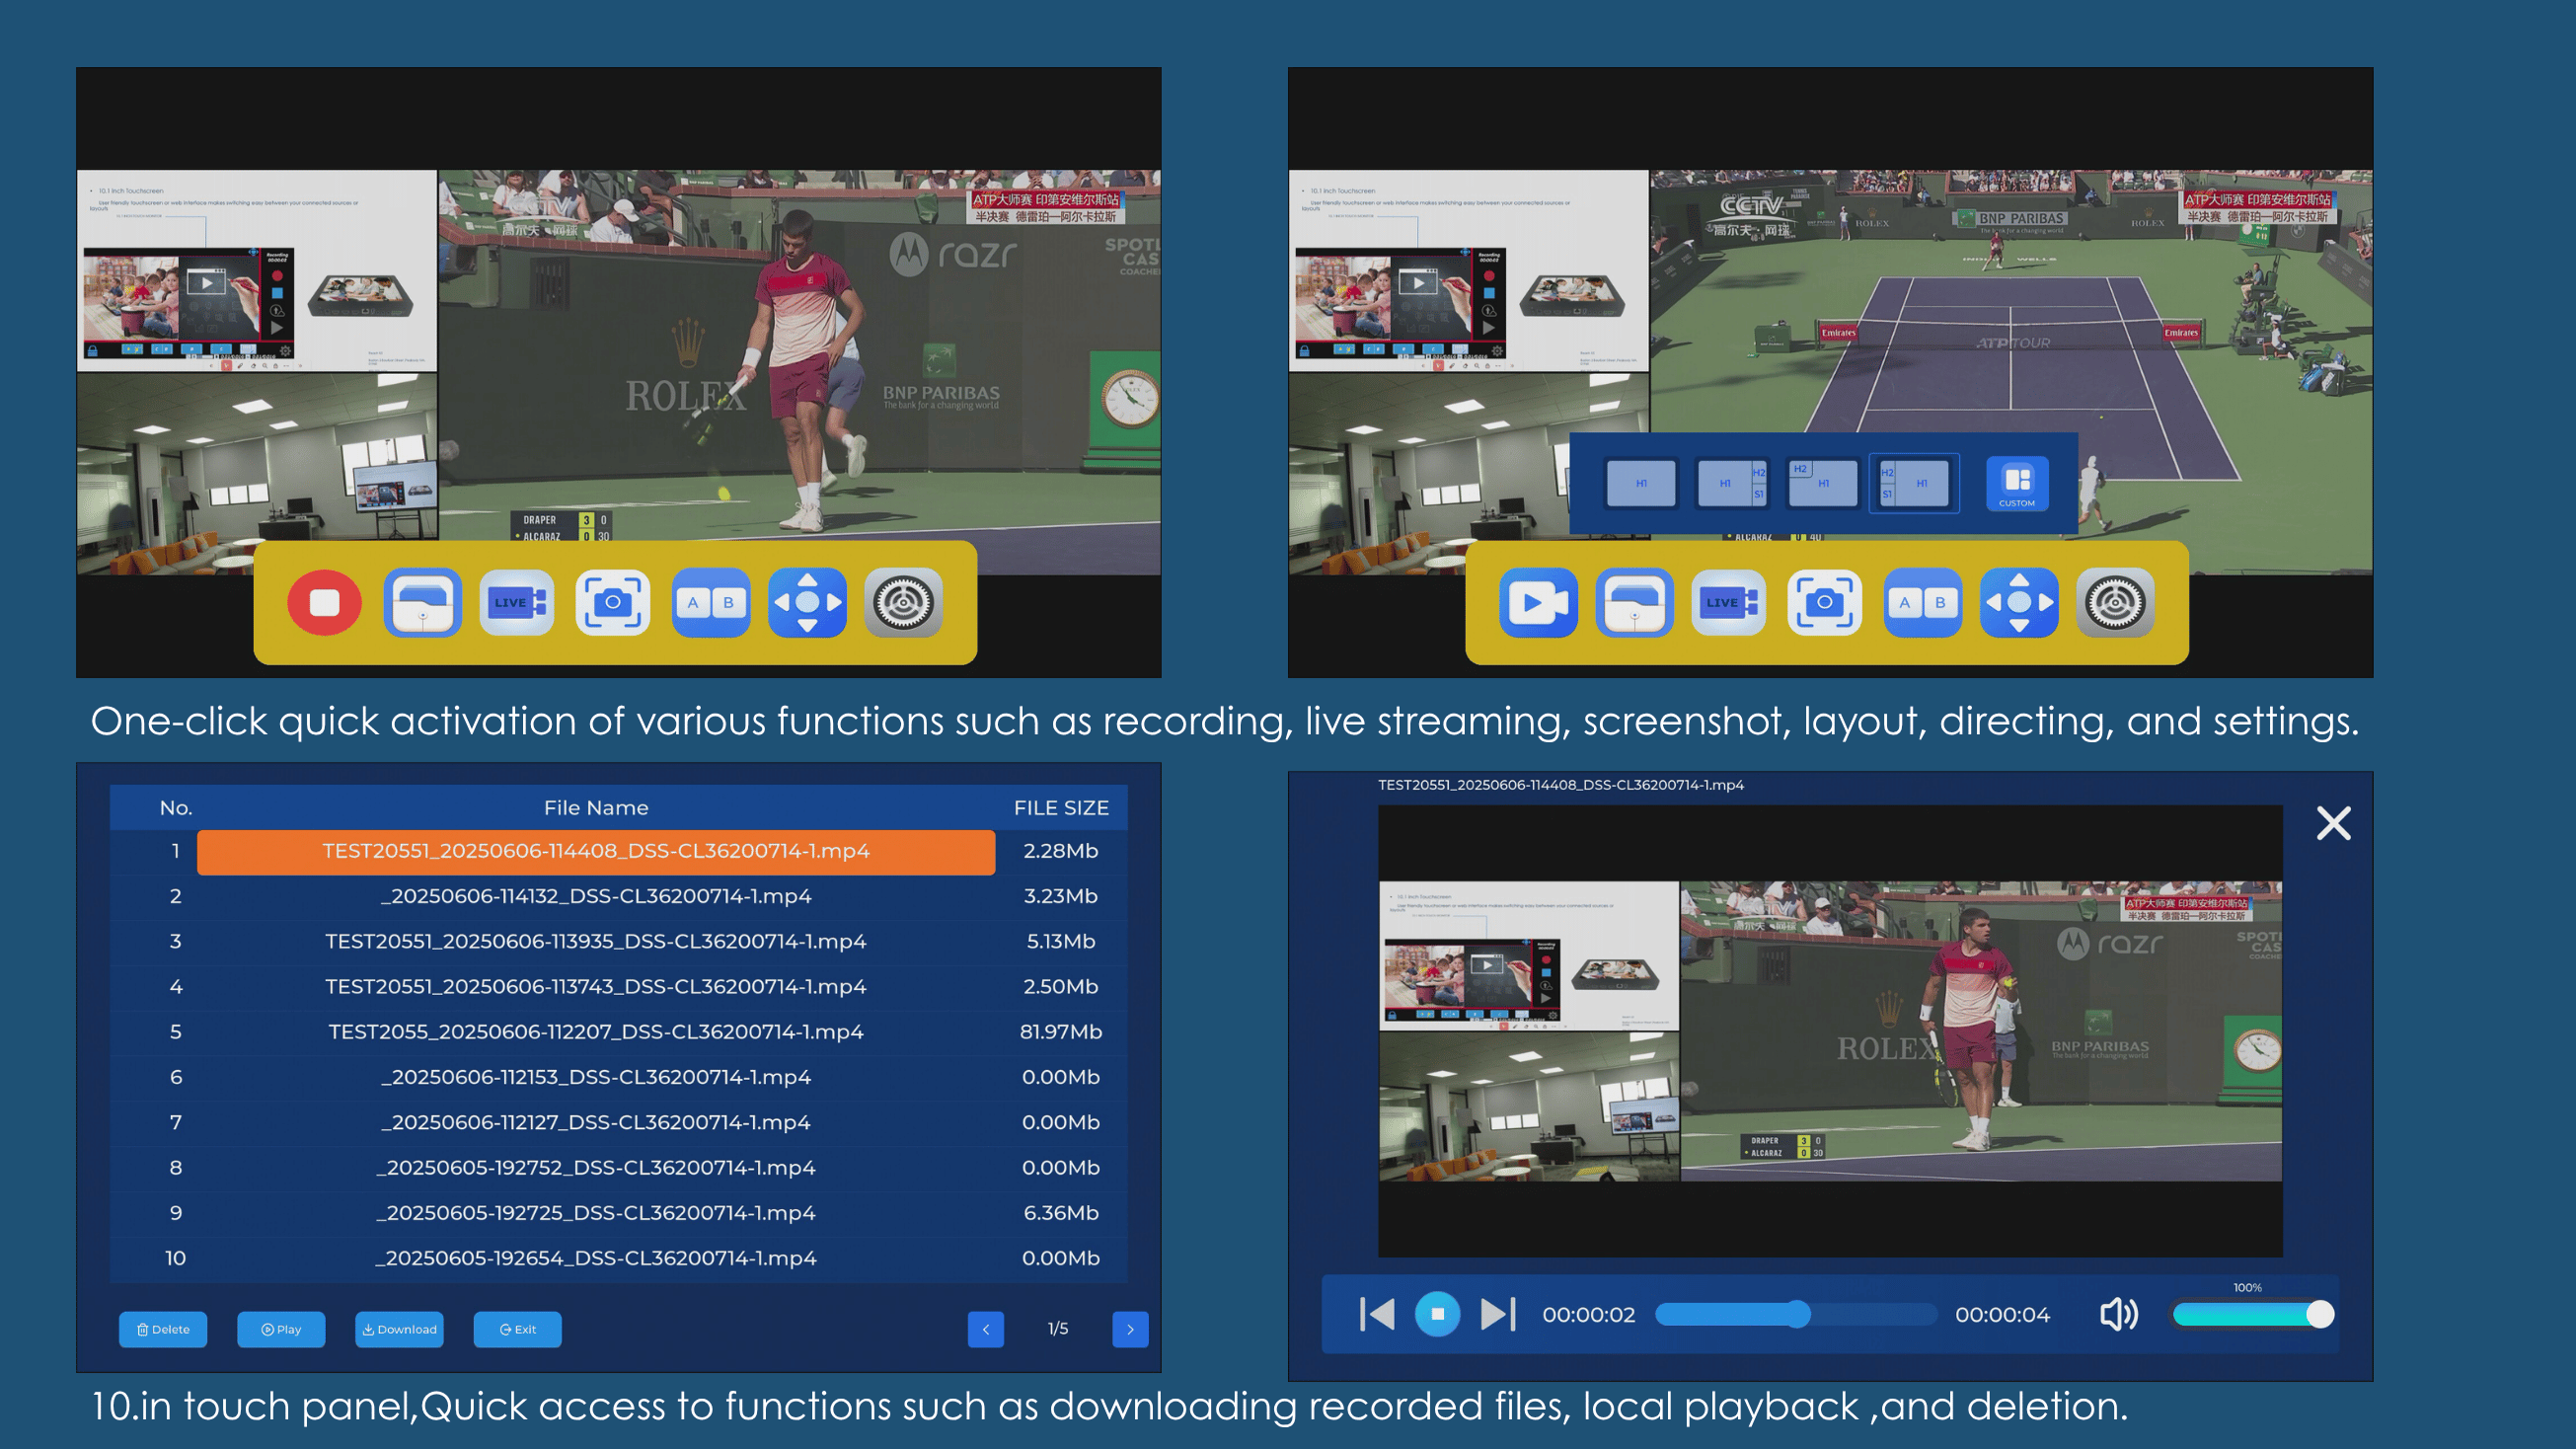Click the video playback progress slider
The height and width of the screenshot is (1449, 2576).
point(1796,1314)
